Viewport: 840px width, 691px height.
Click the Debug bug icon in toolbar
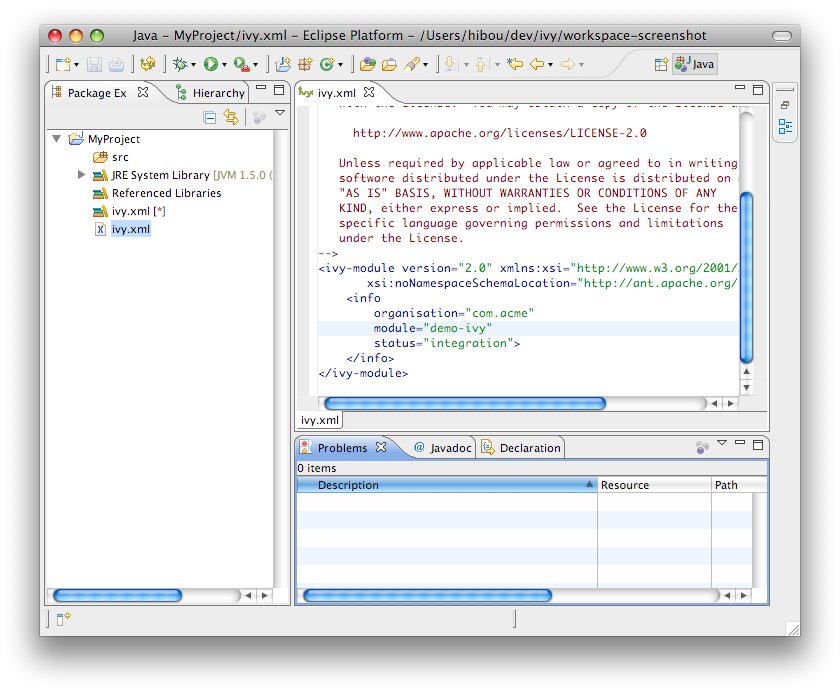click(180, 64)
